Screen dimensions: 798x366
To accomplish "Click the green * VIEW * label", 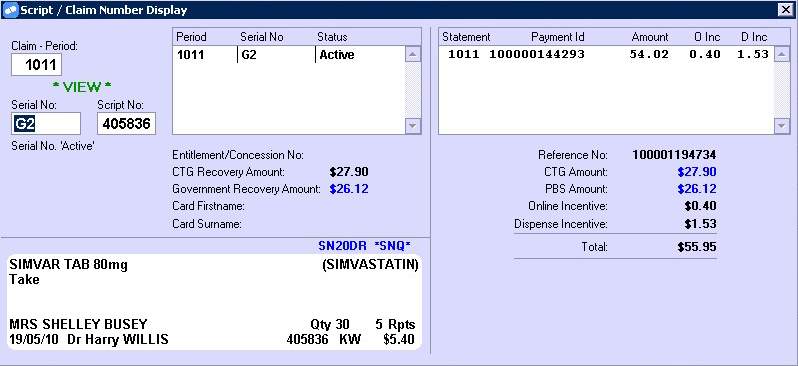I will coord(82,87).
